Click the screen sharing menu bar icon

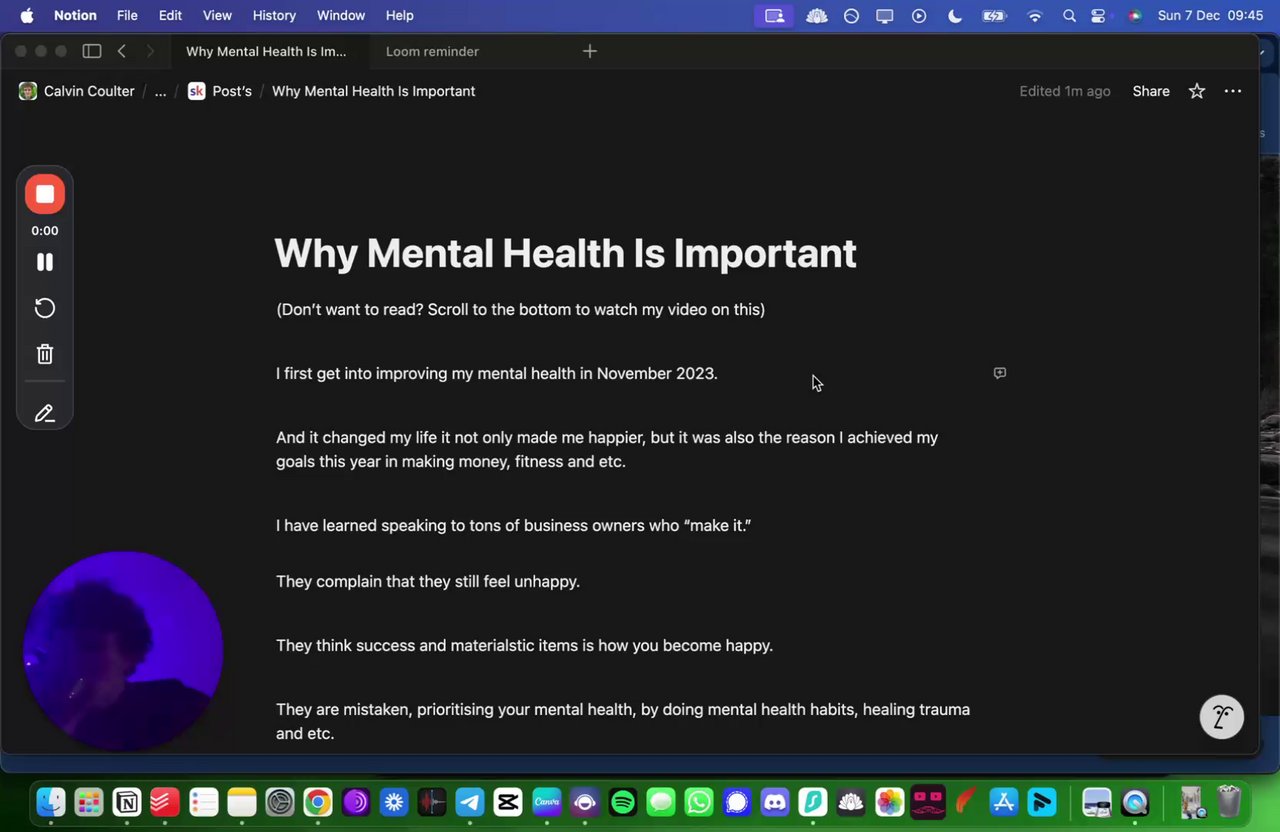tap(774, 15)
